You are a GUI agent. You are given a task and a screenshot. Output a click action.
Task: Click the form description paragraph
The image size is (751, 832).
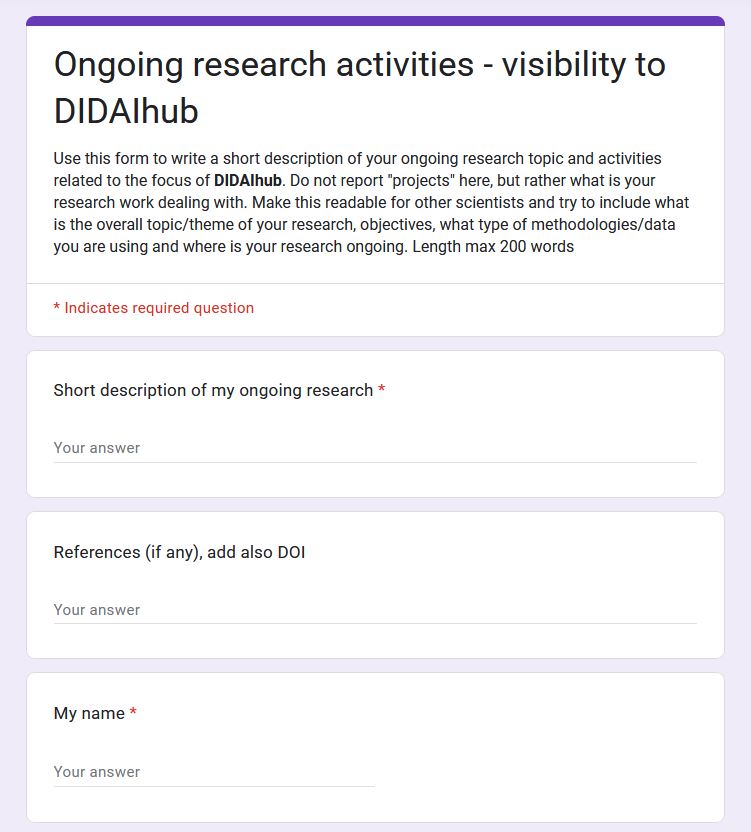(x=372, y=203)
